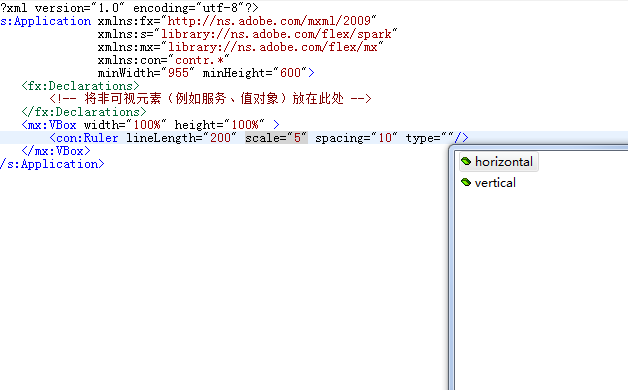Image resolution: width=628 pixels, height=390 pixels.
Task: Click the minHeight="600" attribute
Action: [x=255, y=73]
